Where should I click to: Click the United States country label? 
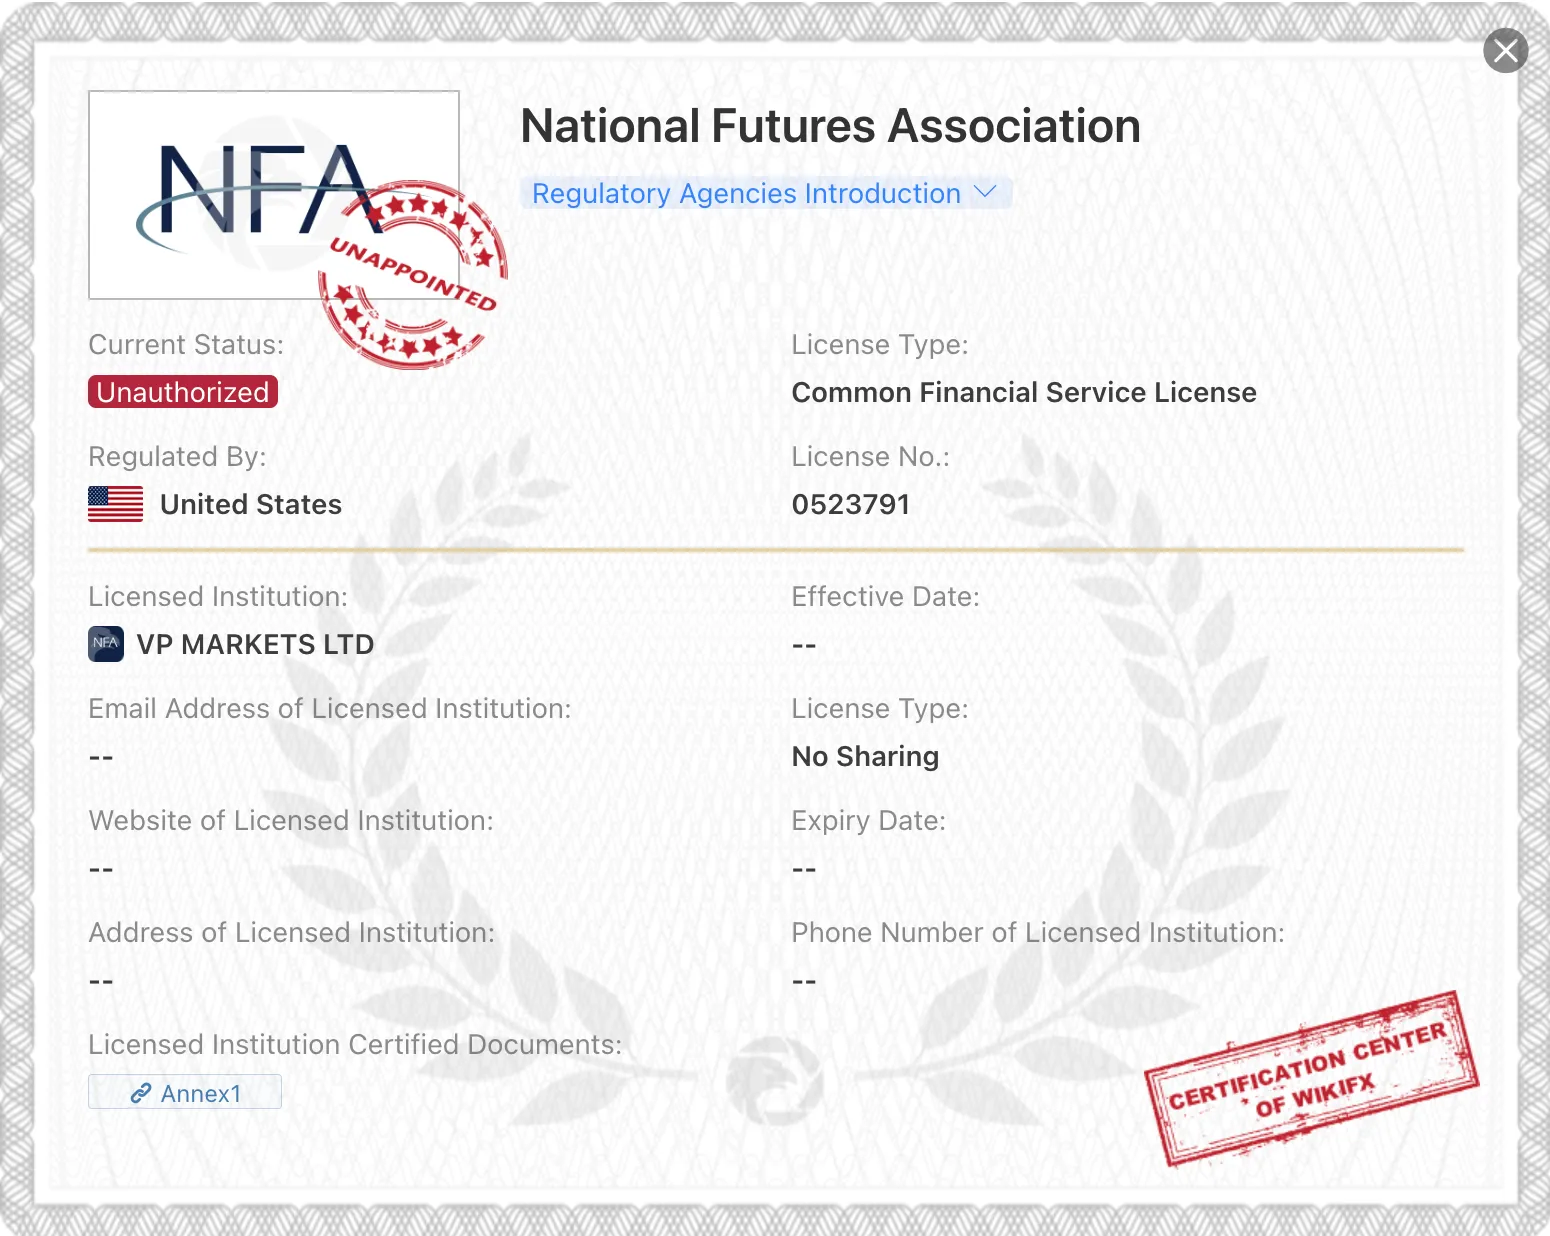pyautogui.click(x=251, y=505)
